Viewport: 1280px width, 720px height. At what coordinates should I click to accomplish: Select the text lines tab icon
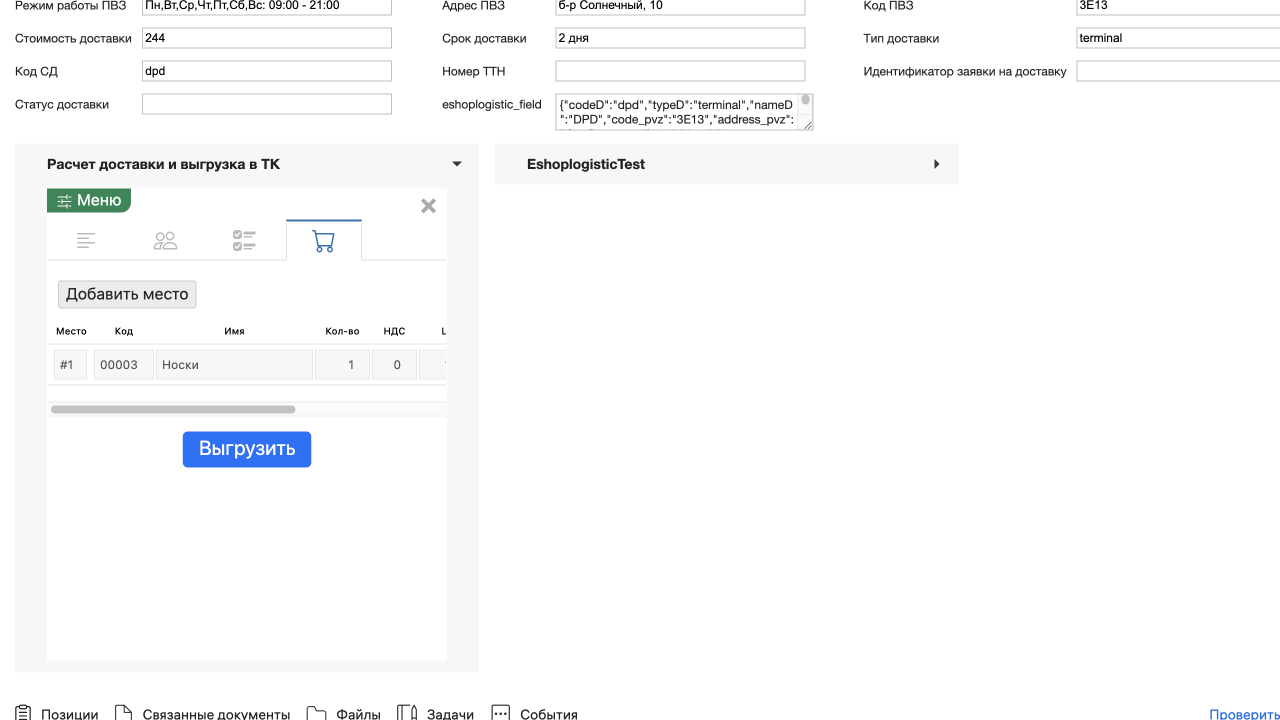click(87, 241)
